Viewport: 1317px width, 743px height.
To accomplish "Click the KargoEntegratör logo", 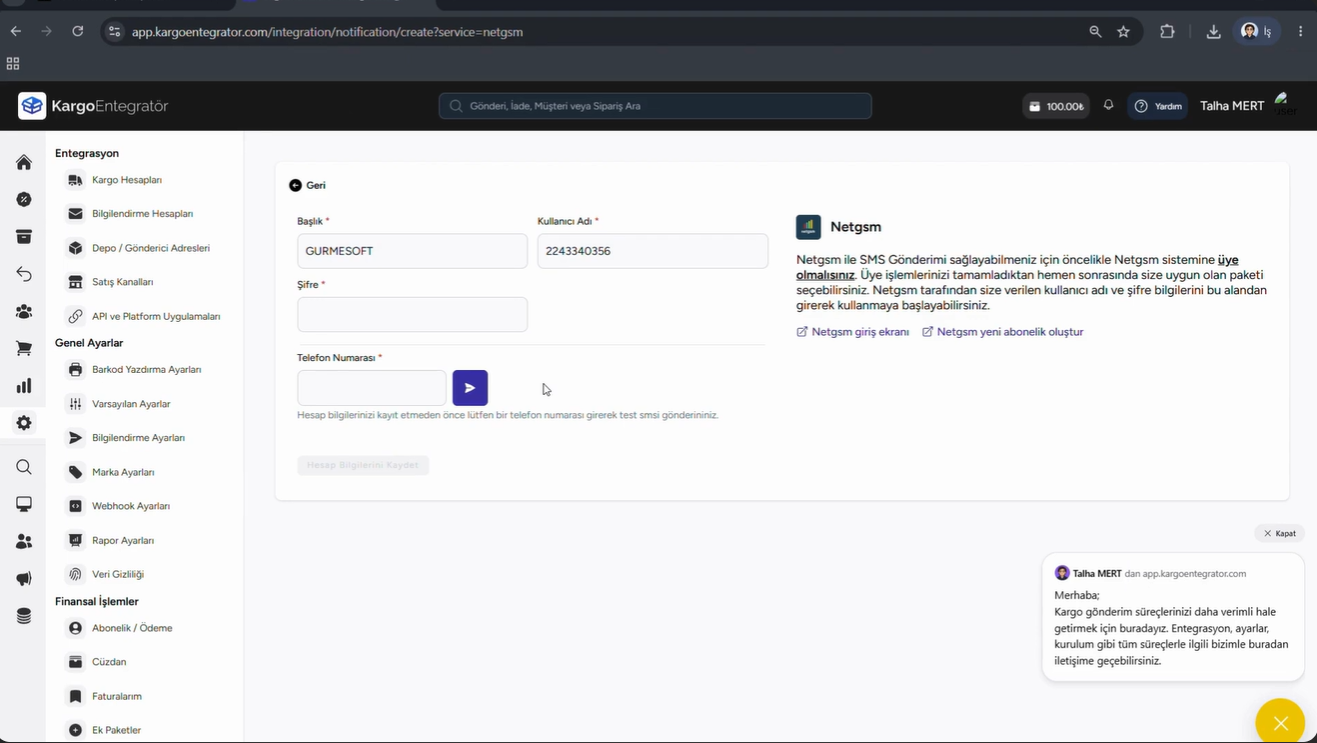I will pos(93,106).
